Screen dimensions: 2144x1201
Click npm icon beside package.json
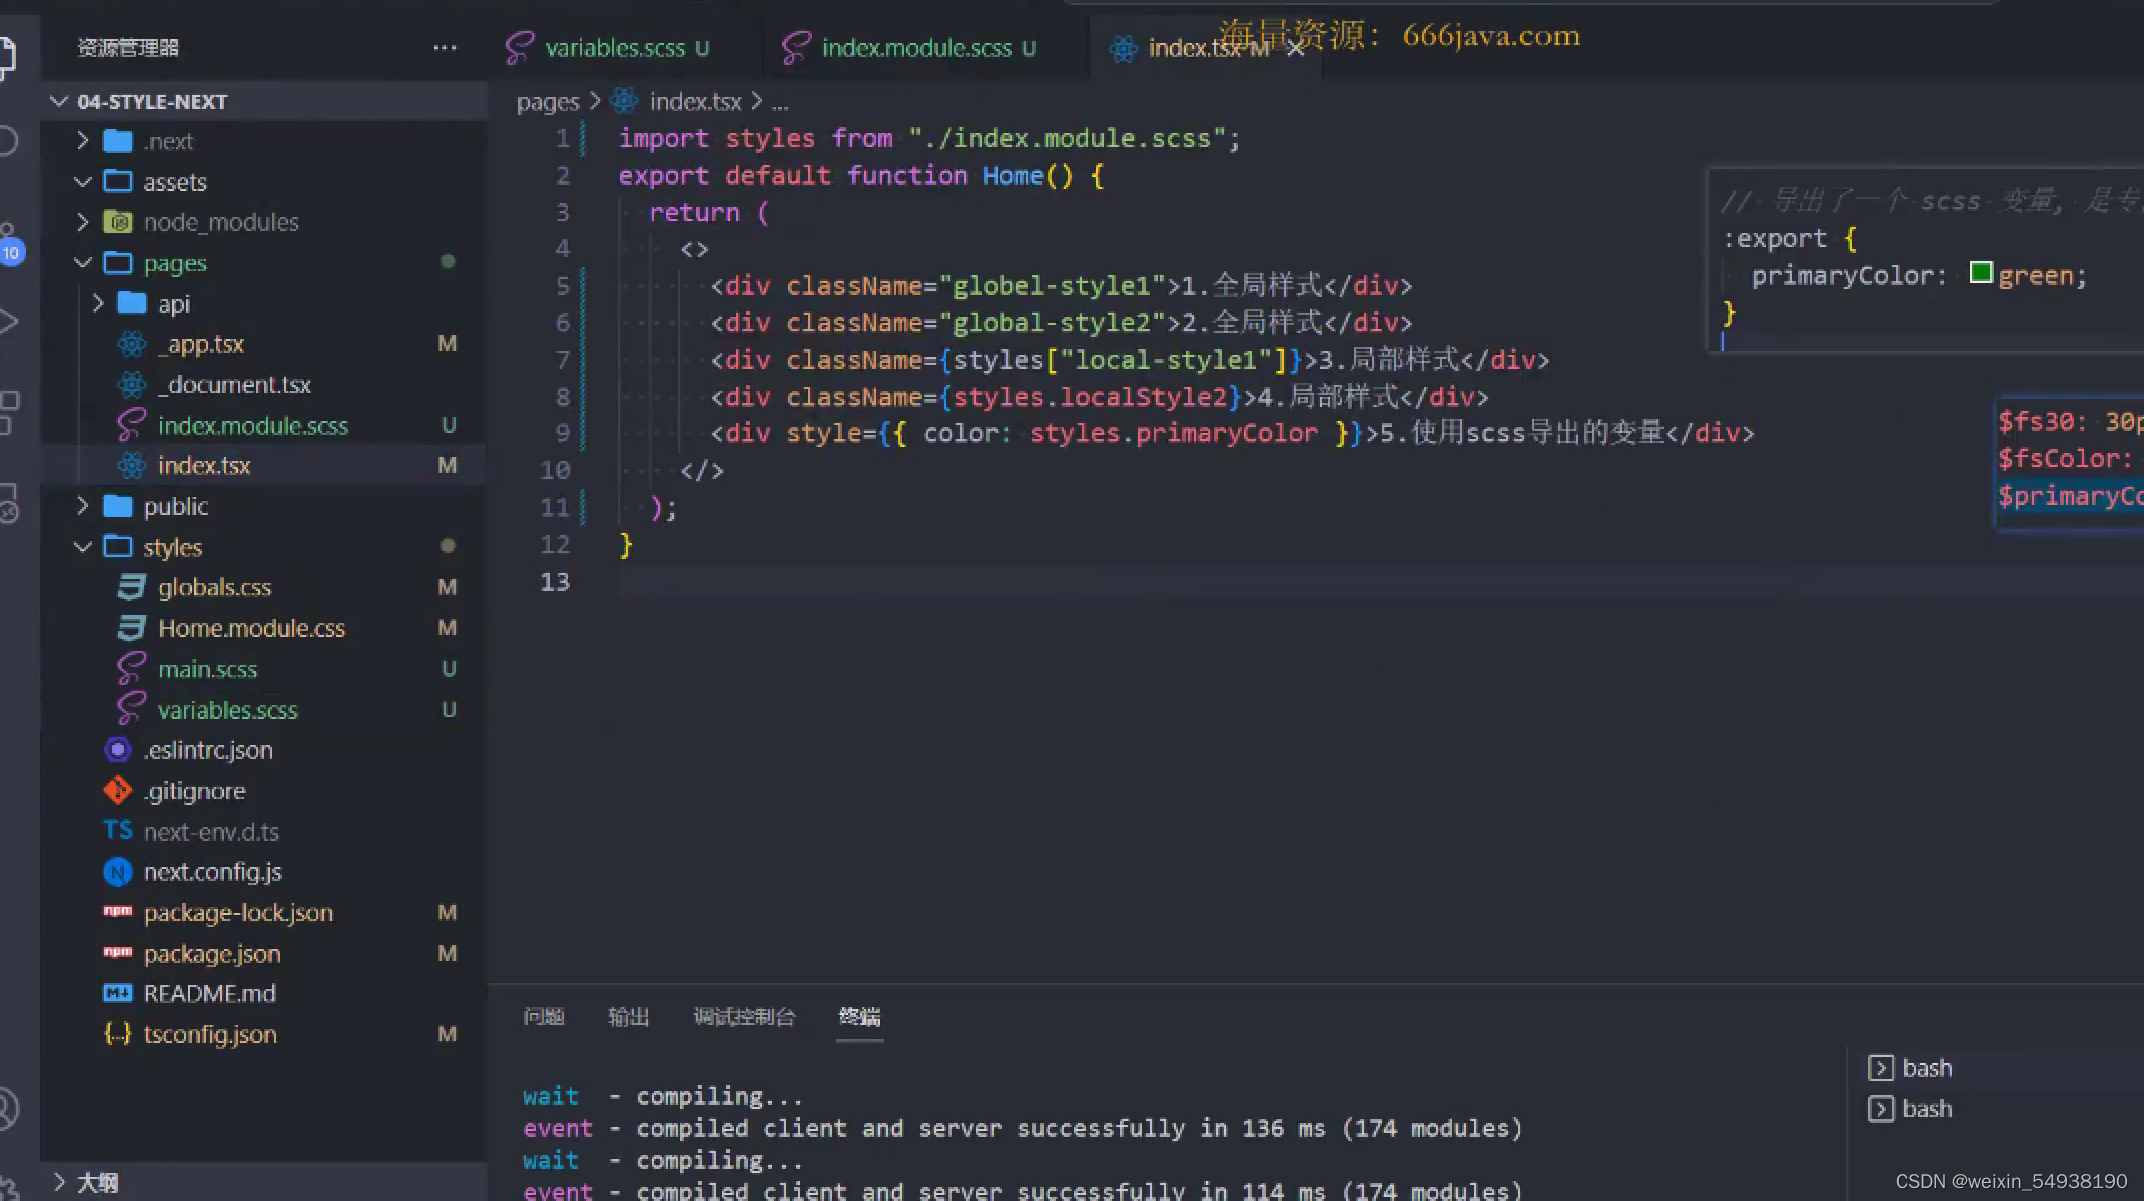coord(118,953)
